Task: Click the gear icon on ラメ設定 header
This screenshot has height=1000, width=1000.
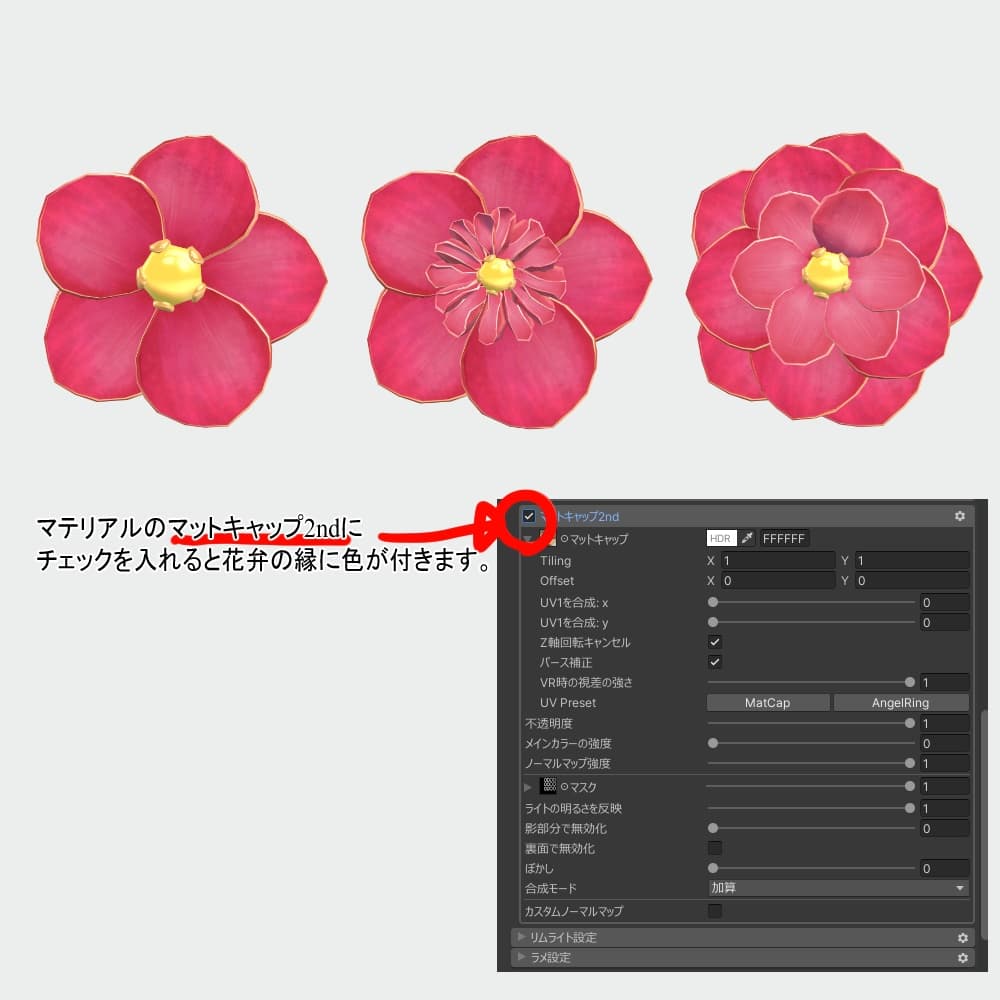Action: pyautogui.click(x=963, y=959)
